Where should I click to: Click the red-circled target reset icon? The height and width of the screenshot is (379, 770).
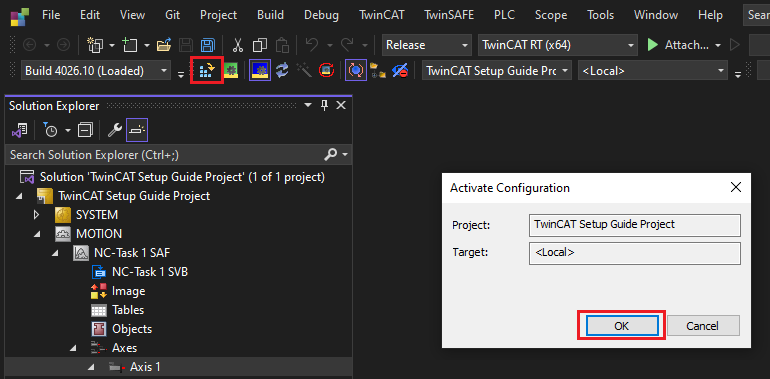coord(326,71)
